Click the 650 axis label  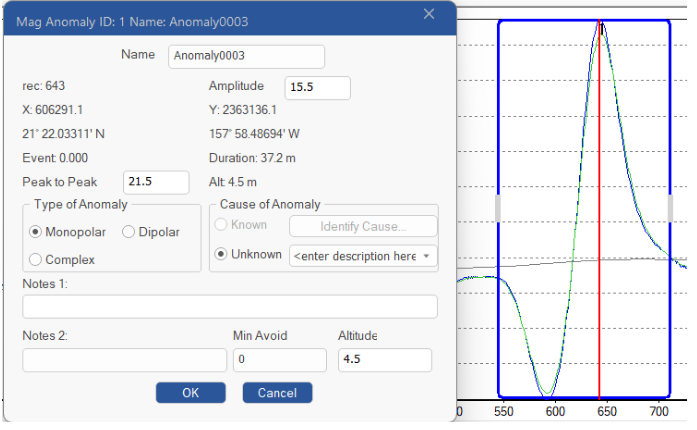tap(607, 412)
